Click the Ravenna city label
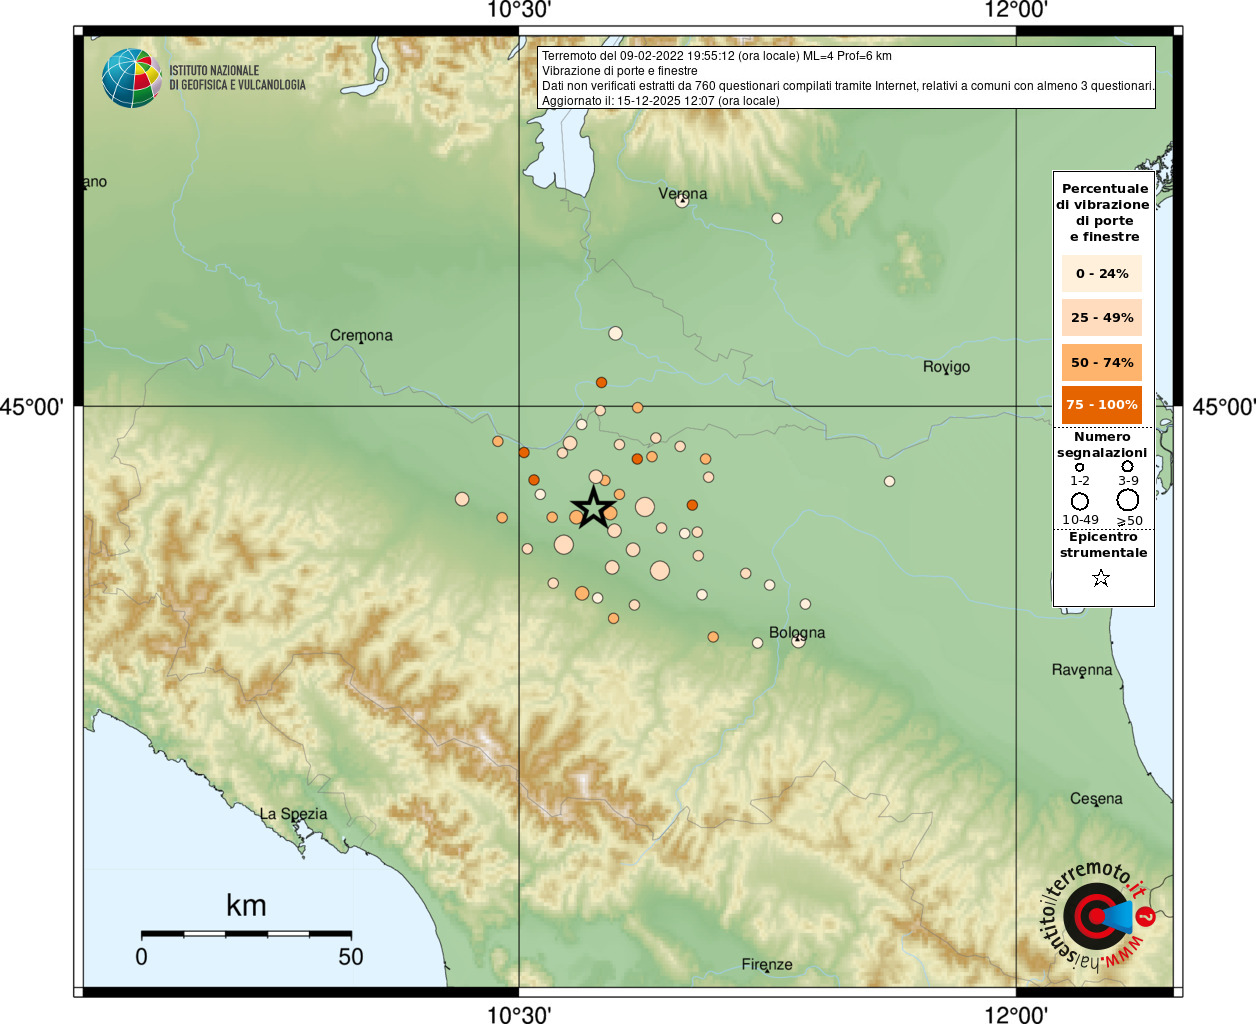The image size is (1256, 1024). [1082, 669]
